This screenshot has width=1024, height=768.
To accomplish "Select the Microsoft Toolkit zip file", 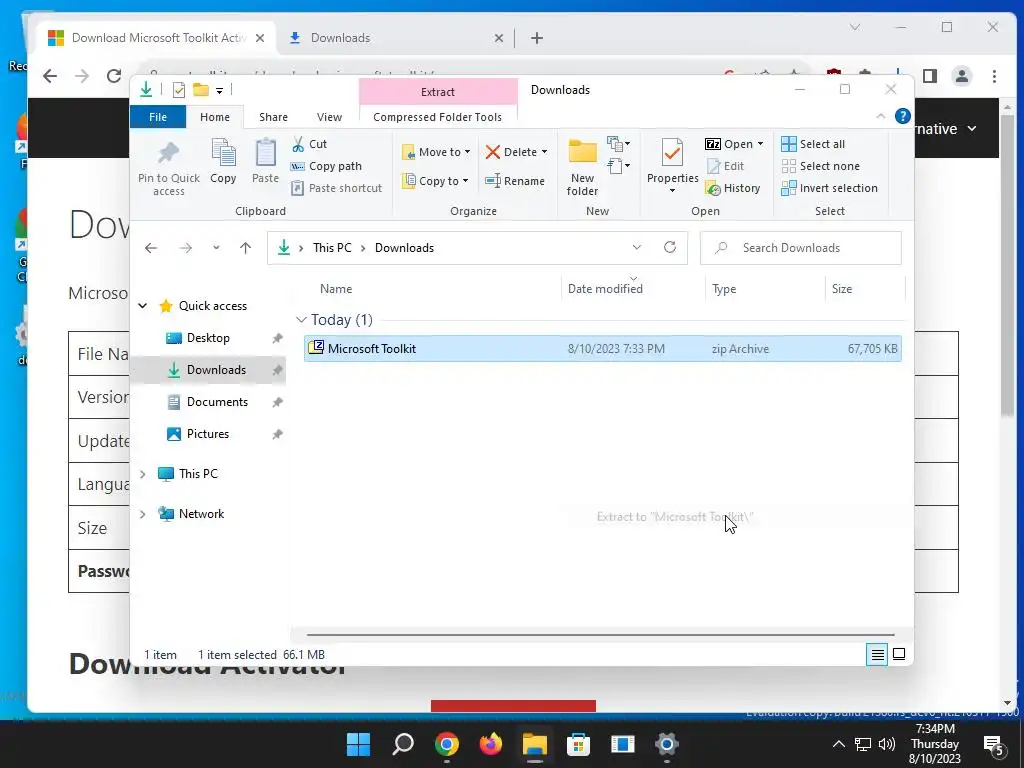I will coord(603,349).
